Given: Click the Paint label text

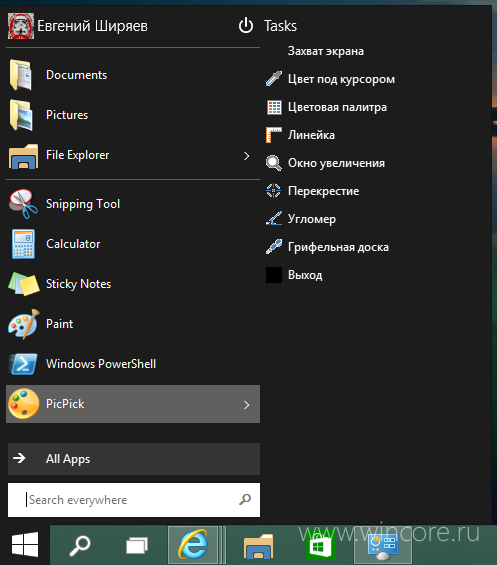Looking at the screenshot, I should [x=59, y=324].
